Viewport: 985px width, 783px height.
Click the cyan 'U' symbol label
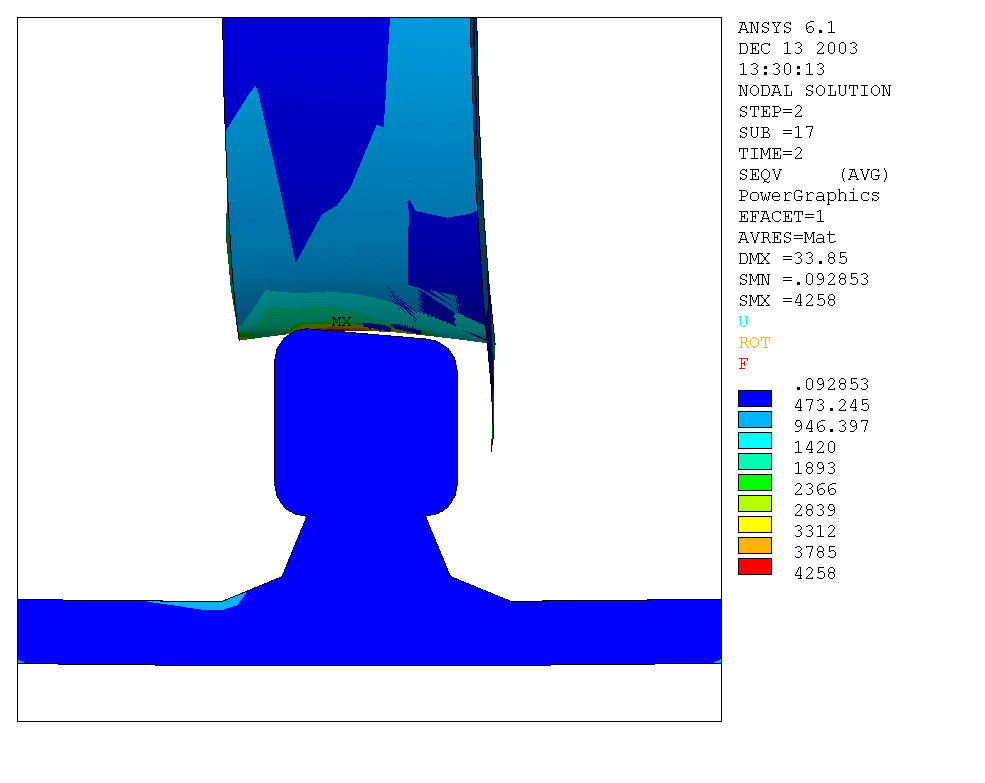[743, 322]
